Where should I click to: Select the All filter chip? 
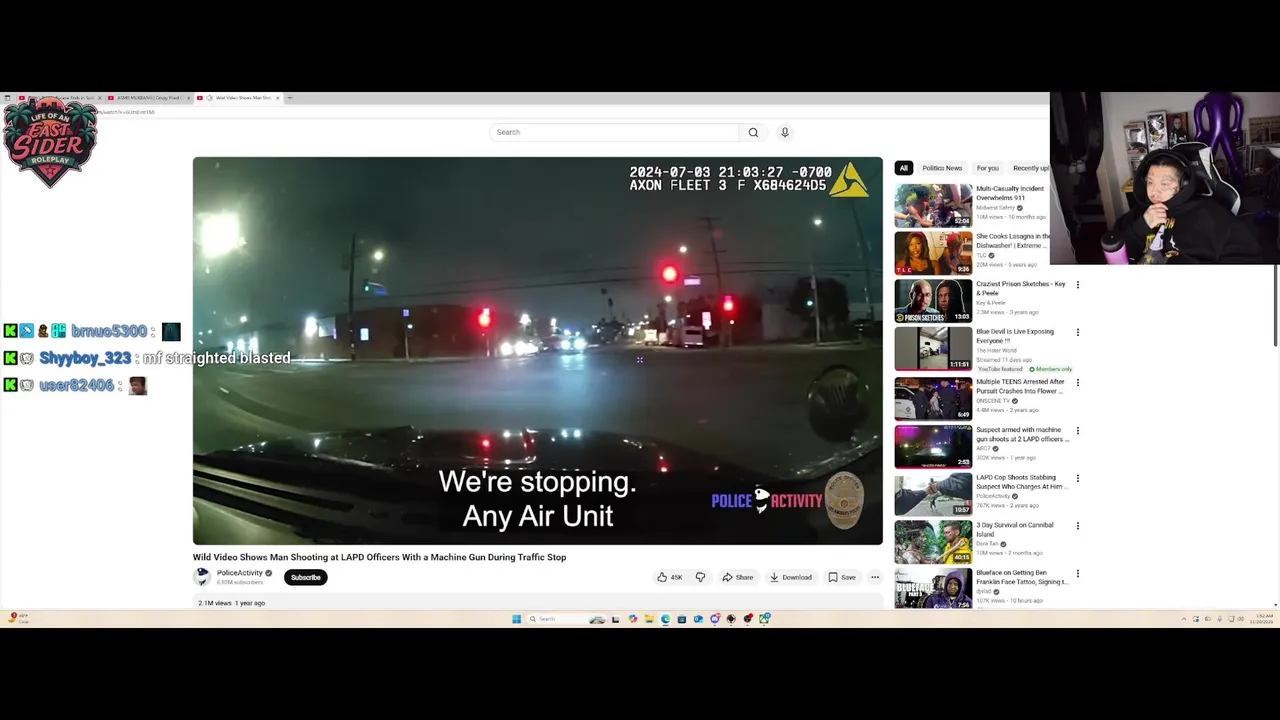(x=903, y=168)
